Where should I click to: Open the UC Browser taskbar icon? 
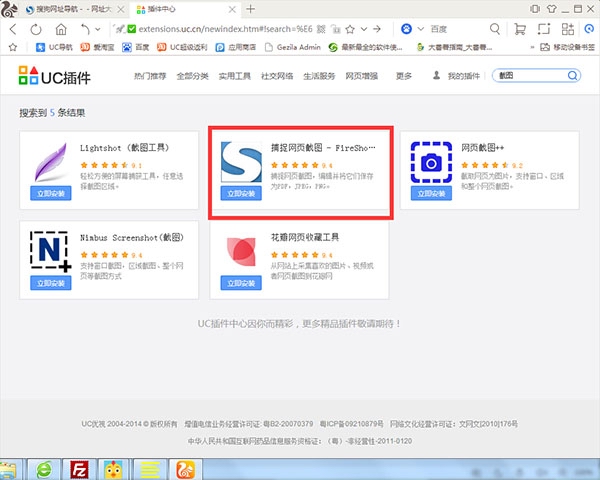(185, 469)
